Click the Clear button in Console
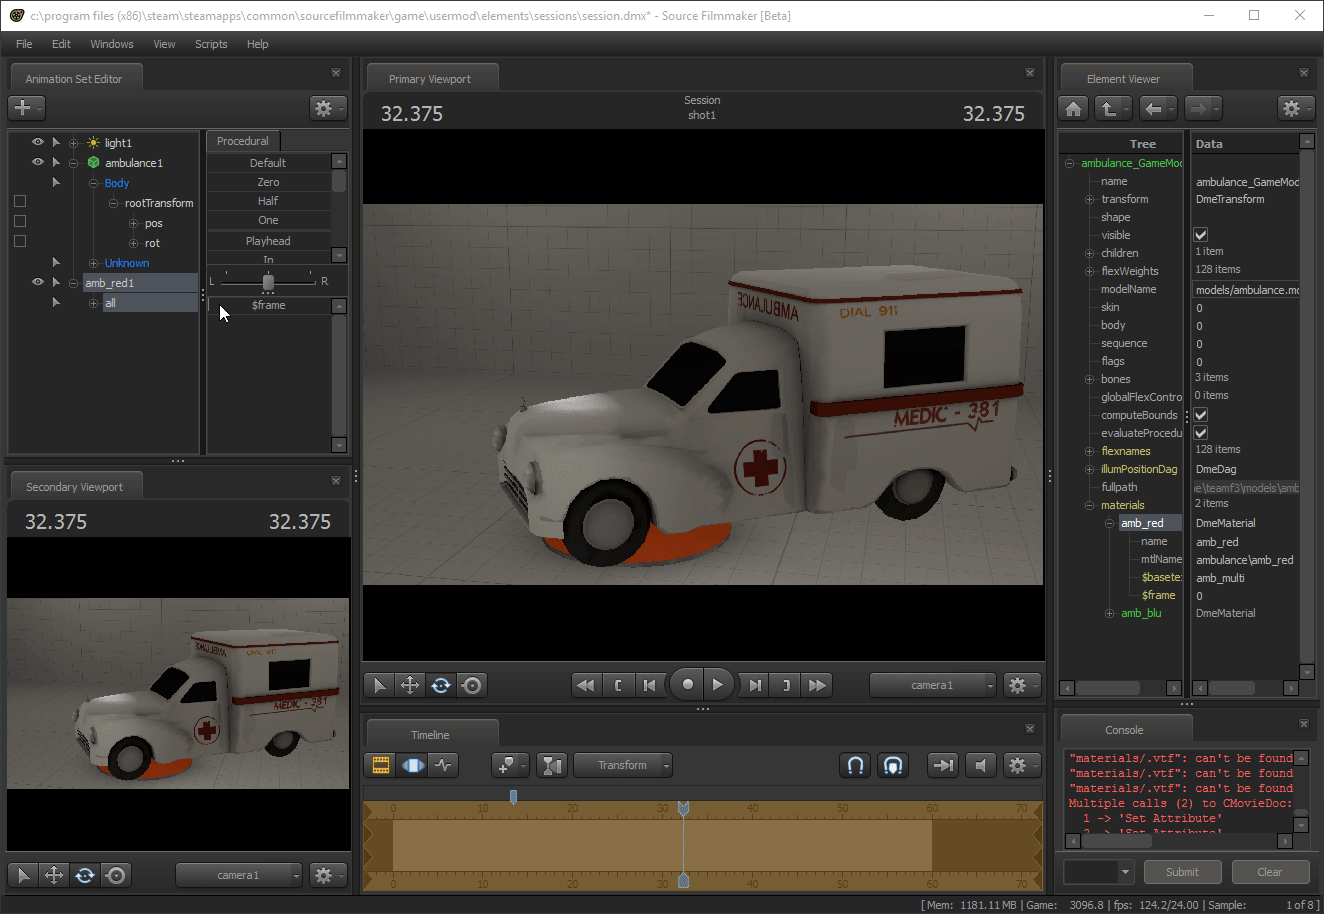This screenshot has width=1324, height=914. point(1270,872)
